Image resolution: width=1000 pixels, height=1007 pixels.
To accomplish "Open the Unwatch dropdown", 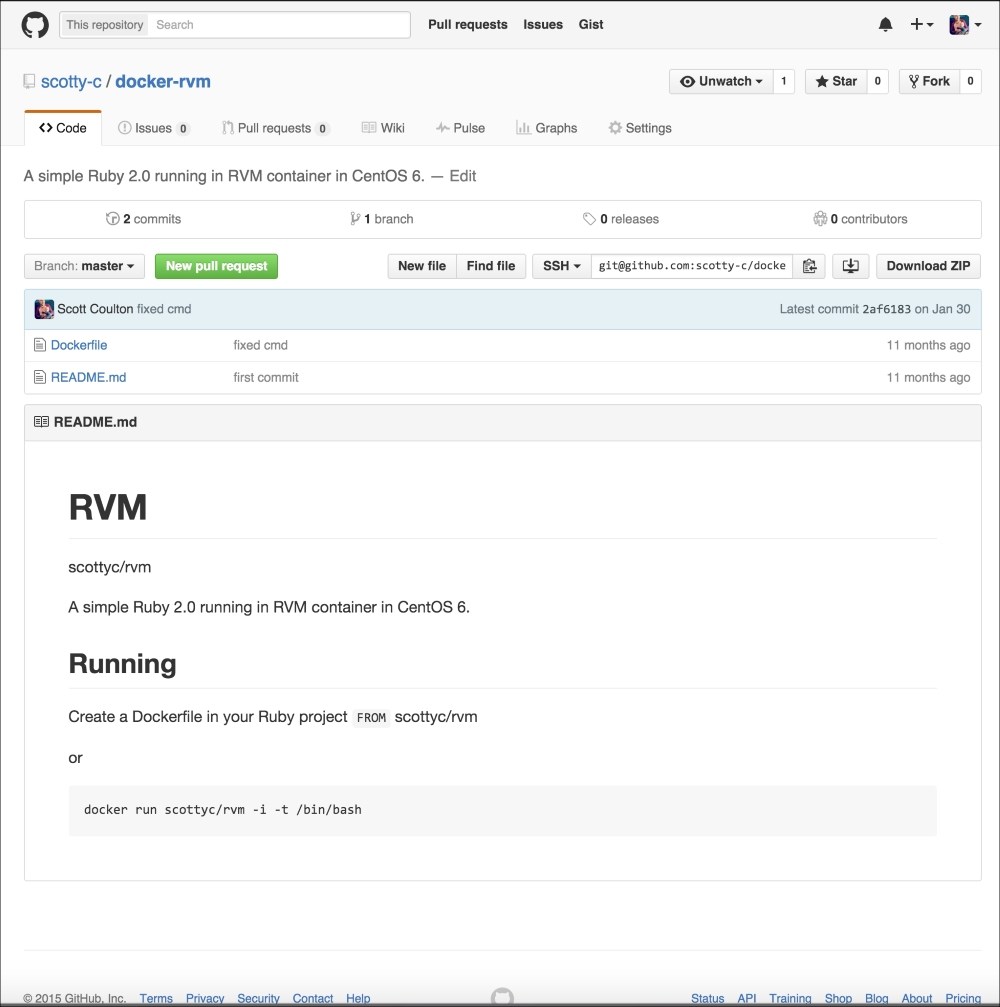I will 720,81.
